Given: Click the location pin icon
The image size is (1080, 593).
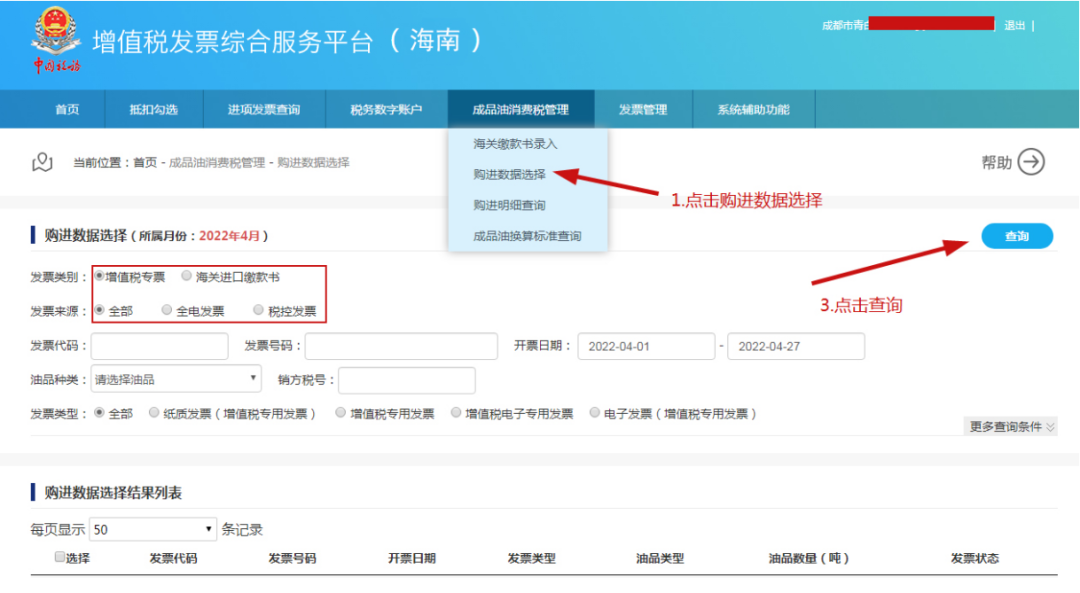Looking at the screenshot, I should point(42,162).
